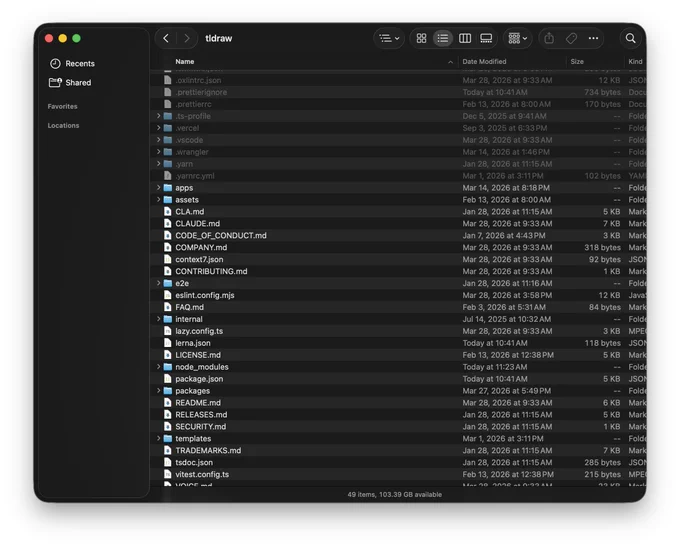
Task: Open the group-by dropdown in toolbar
Action: [x=518, y=38]
